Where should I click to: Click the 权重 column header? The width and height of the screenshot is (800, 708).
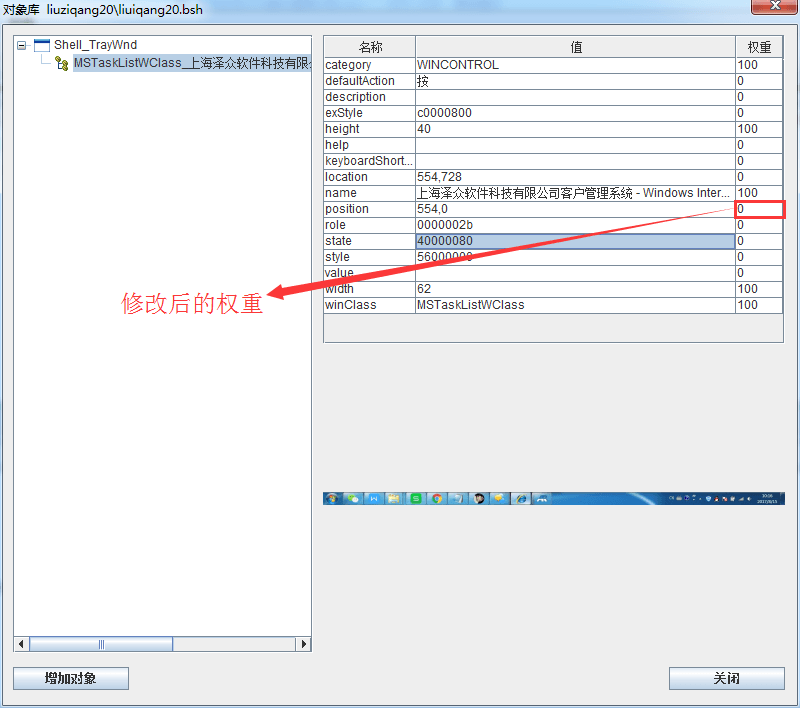(x=759, y=47)
